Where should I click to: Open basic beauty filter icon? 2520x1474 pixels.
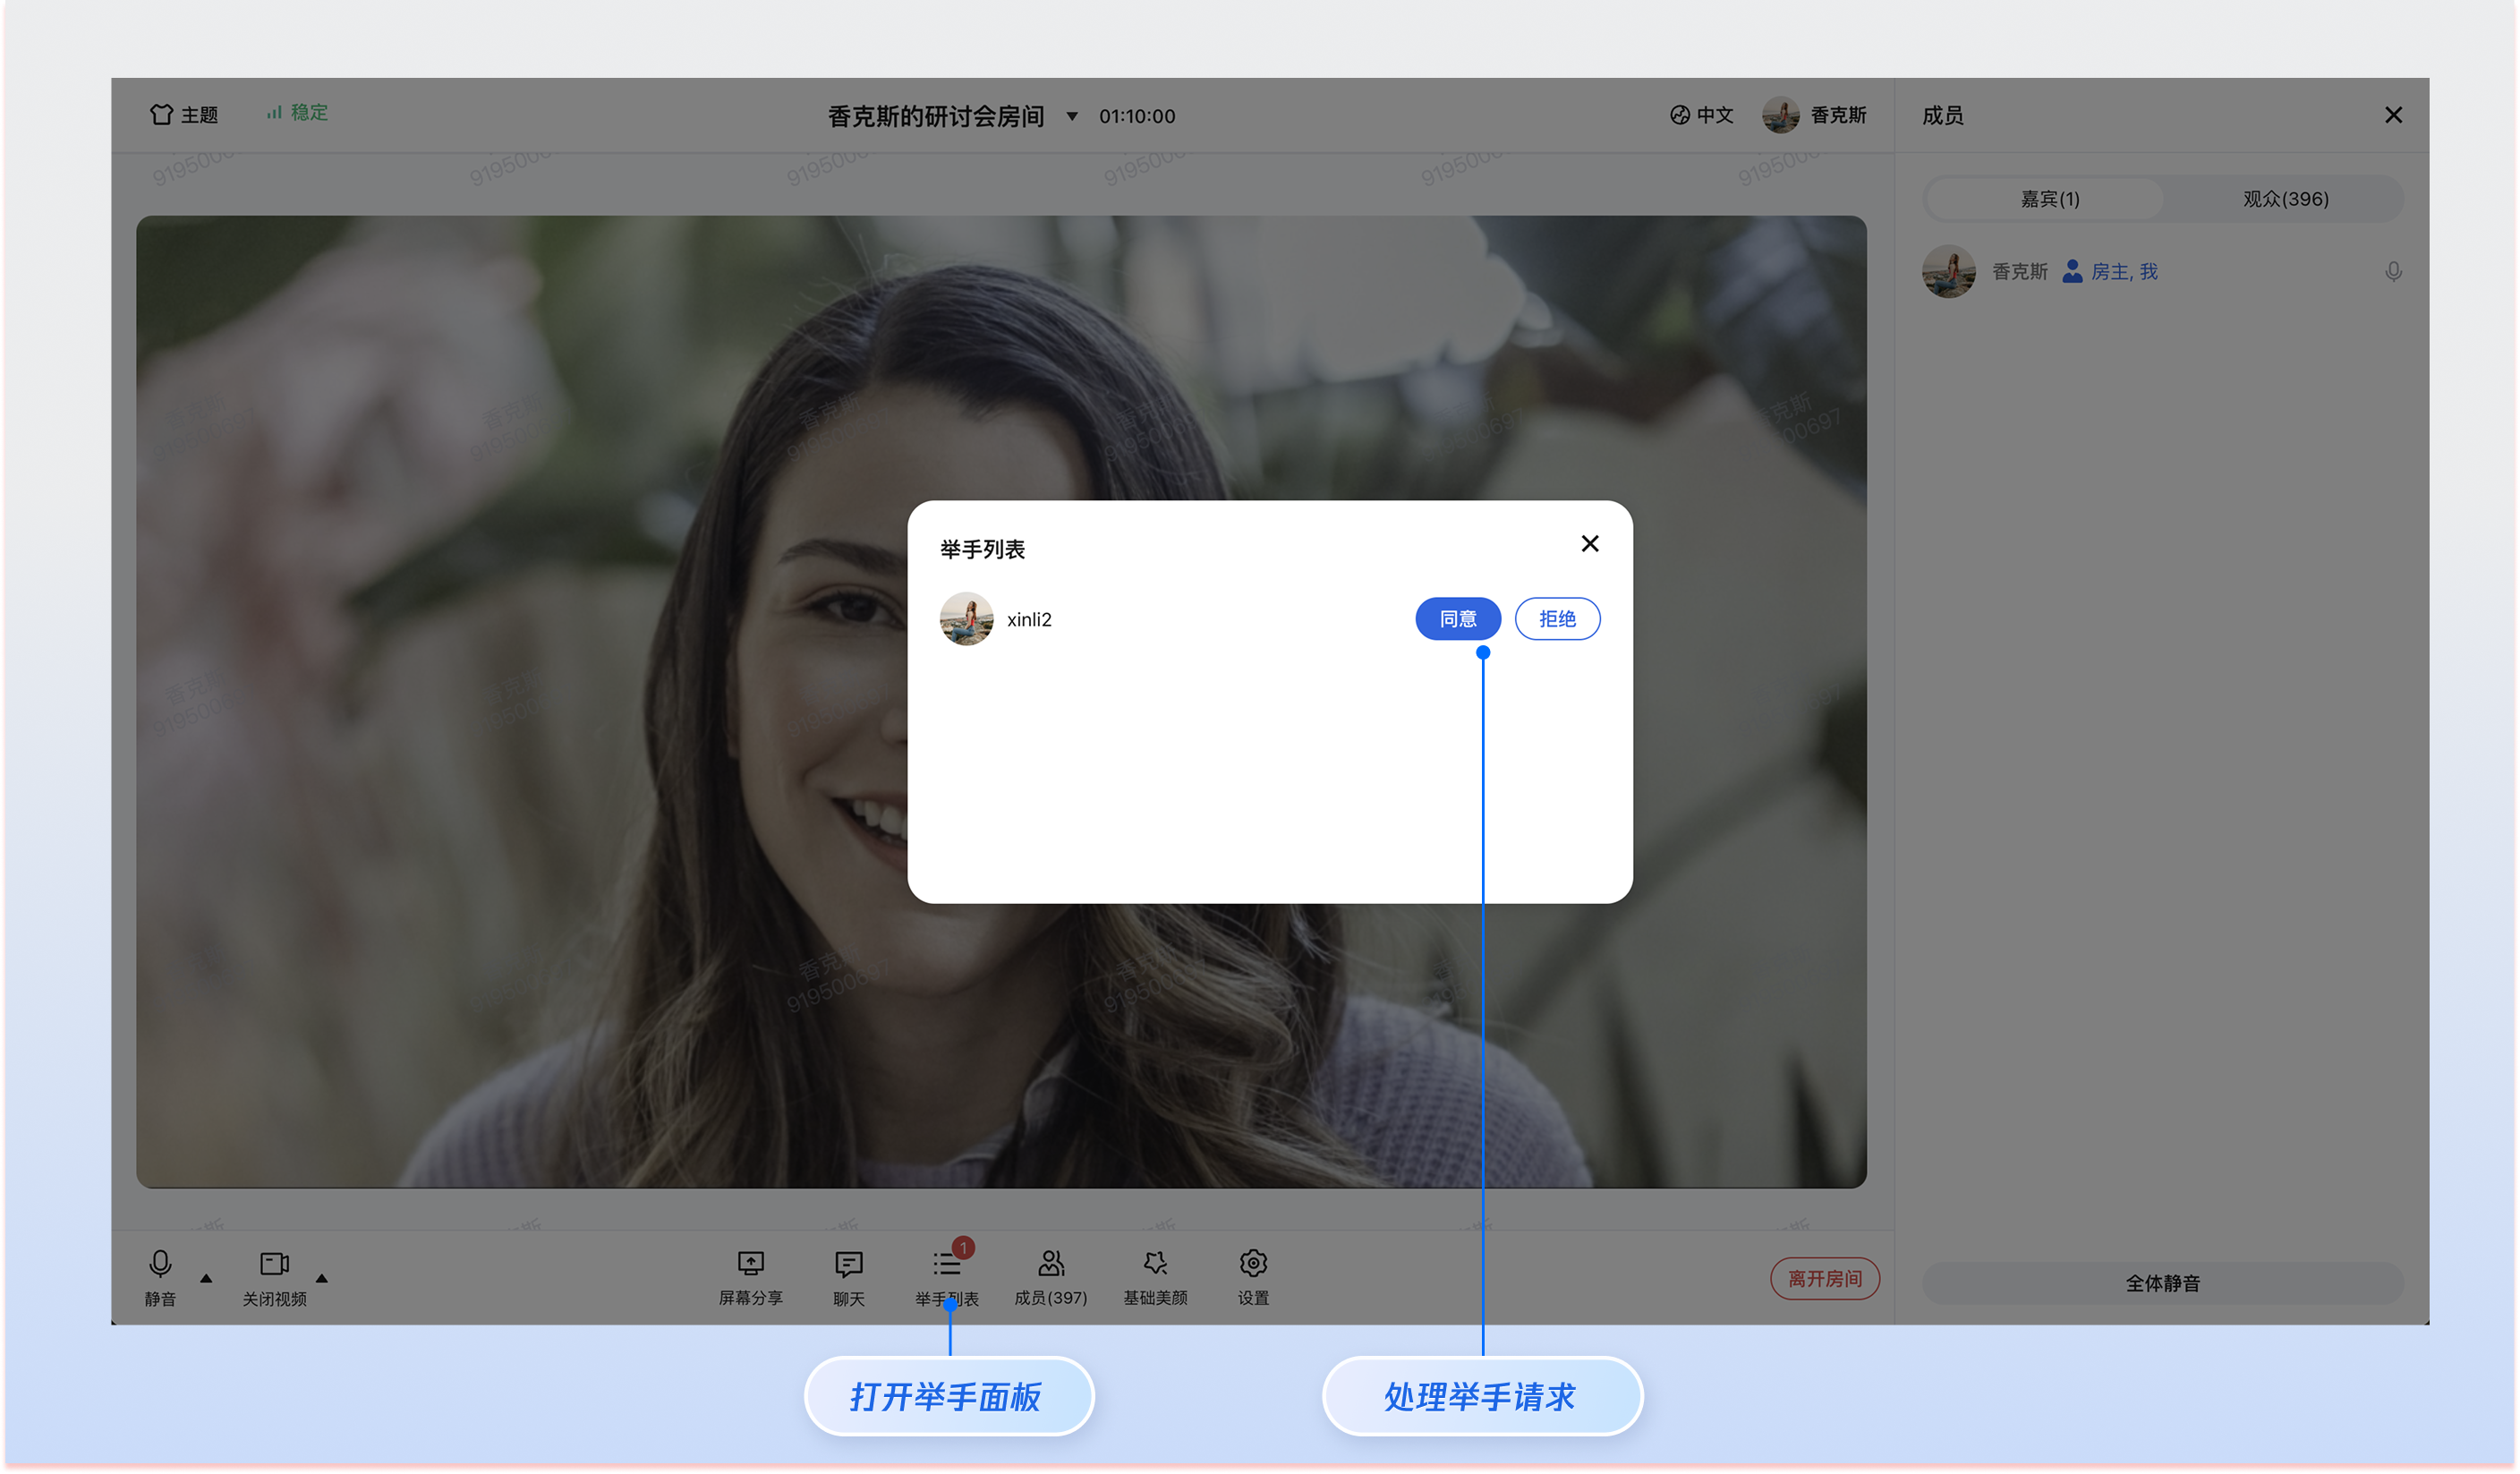pos(1155,1263)
